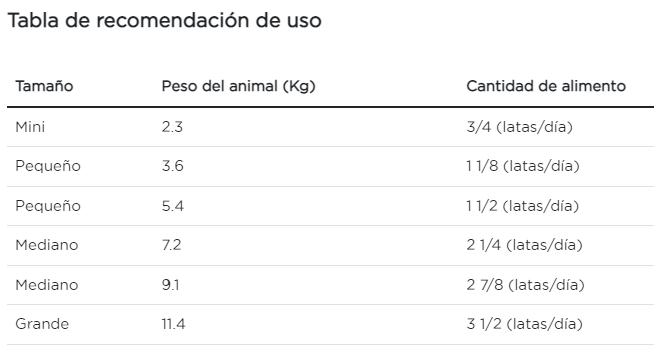
Task: Select the 'Peso del animal (Kg)' header
Action: 238,86
